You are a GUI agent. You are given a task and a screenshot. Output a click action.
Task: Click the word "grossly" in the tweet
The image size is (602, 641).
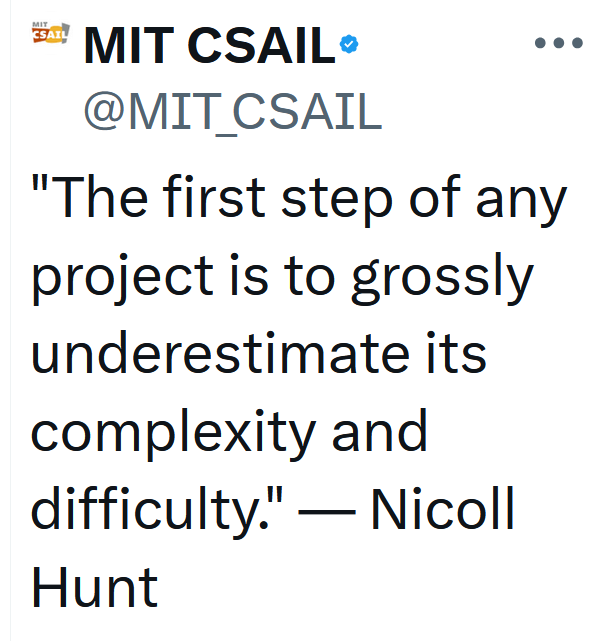coord(442,280)
